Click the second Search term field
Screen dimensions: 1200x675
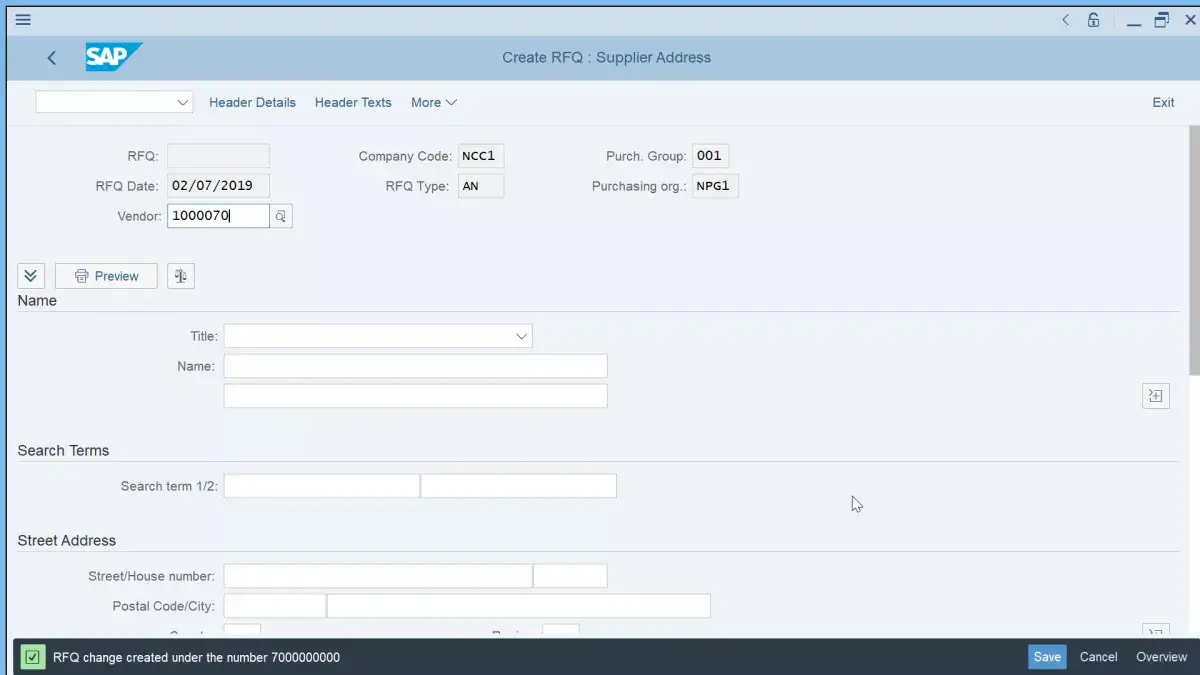coord(519,486)
